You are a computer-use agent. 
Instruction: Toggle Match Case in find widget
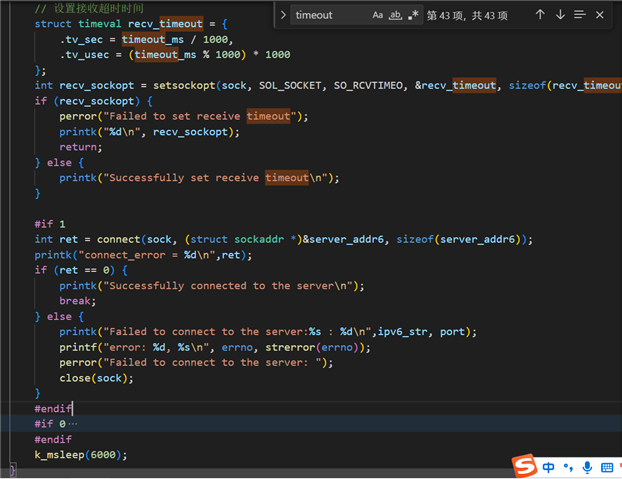coord(378,15)
